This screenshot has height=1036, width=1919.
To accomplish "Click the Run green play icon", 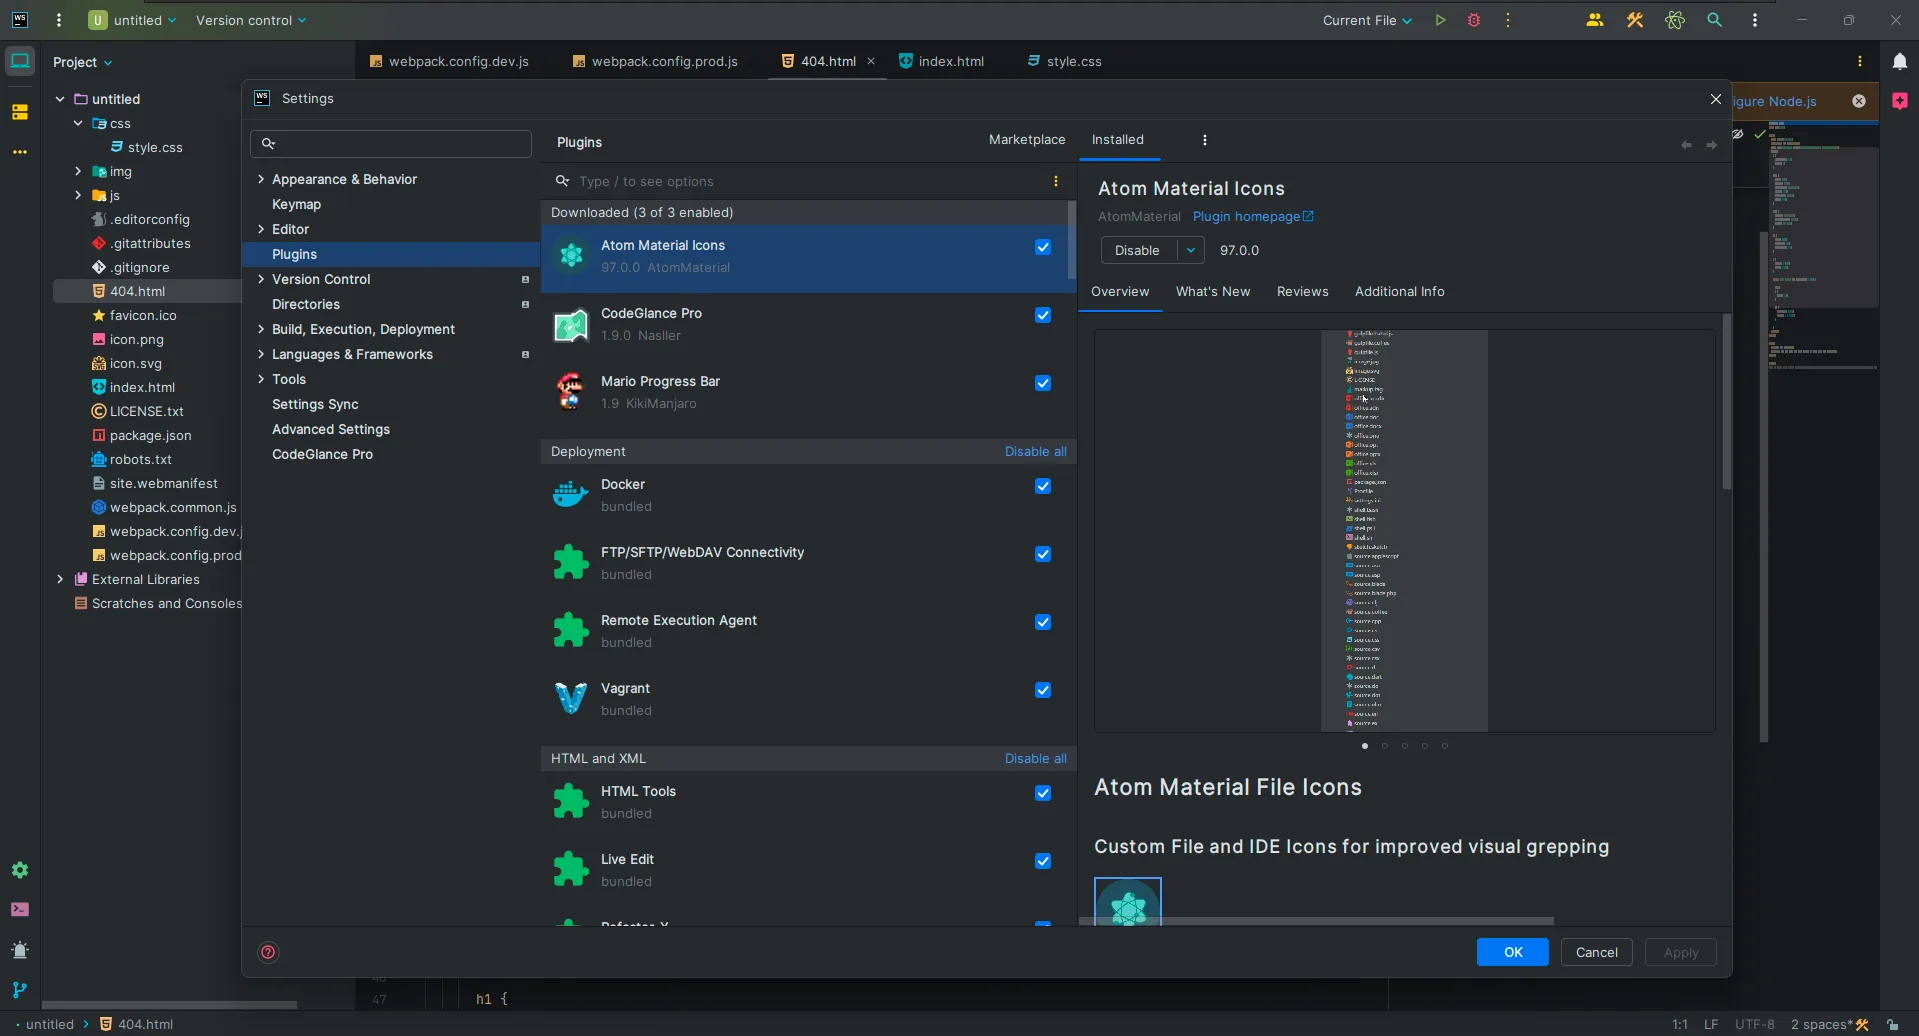I will (x=1440, y=20).
